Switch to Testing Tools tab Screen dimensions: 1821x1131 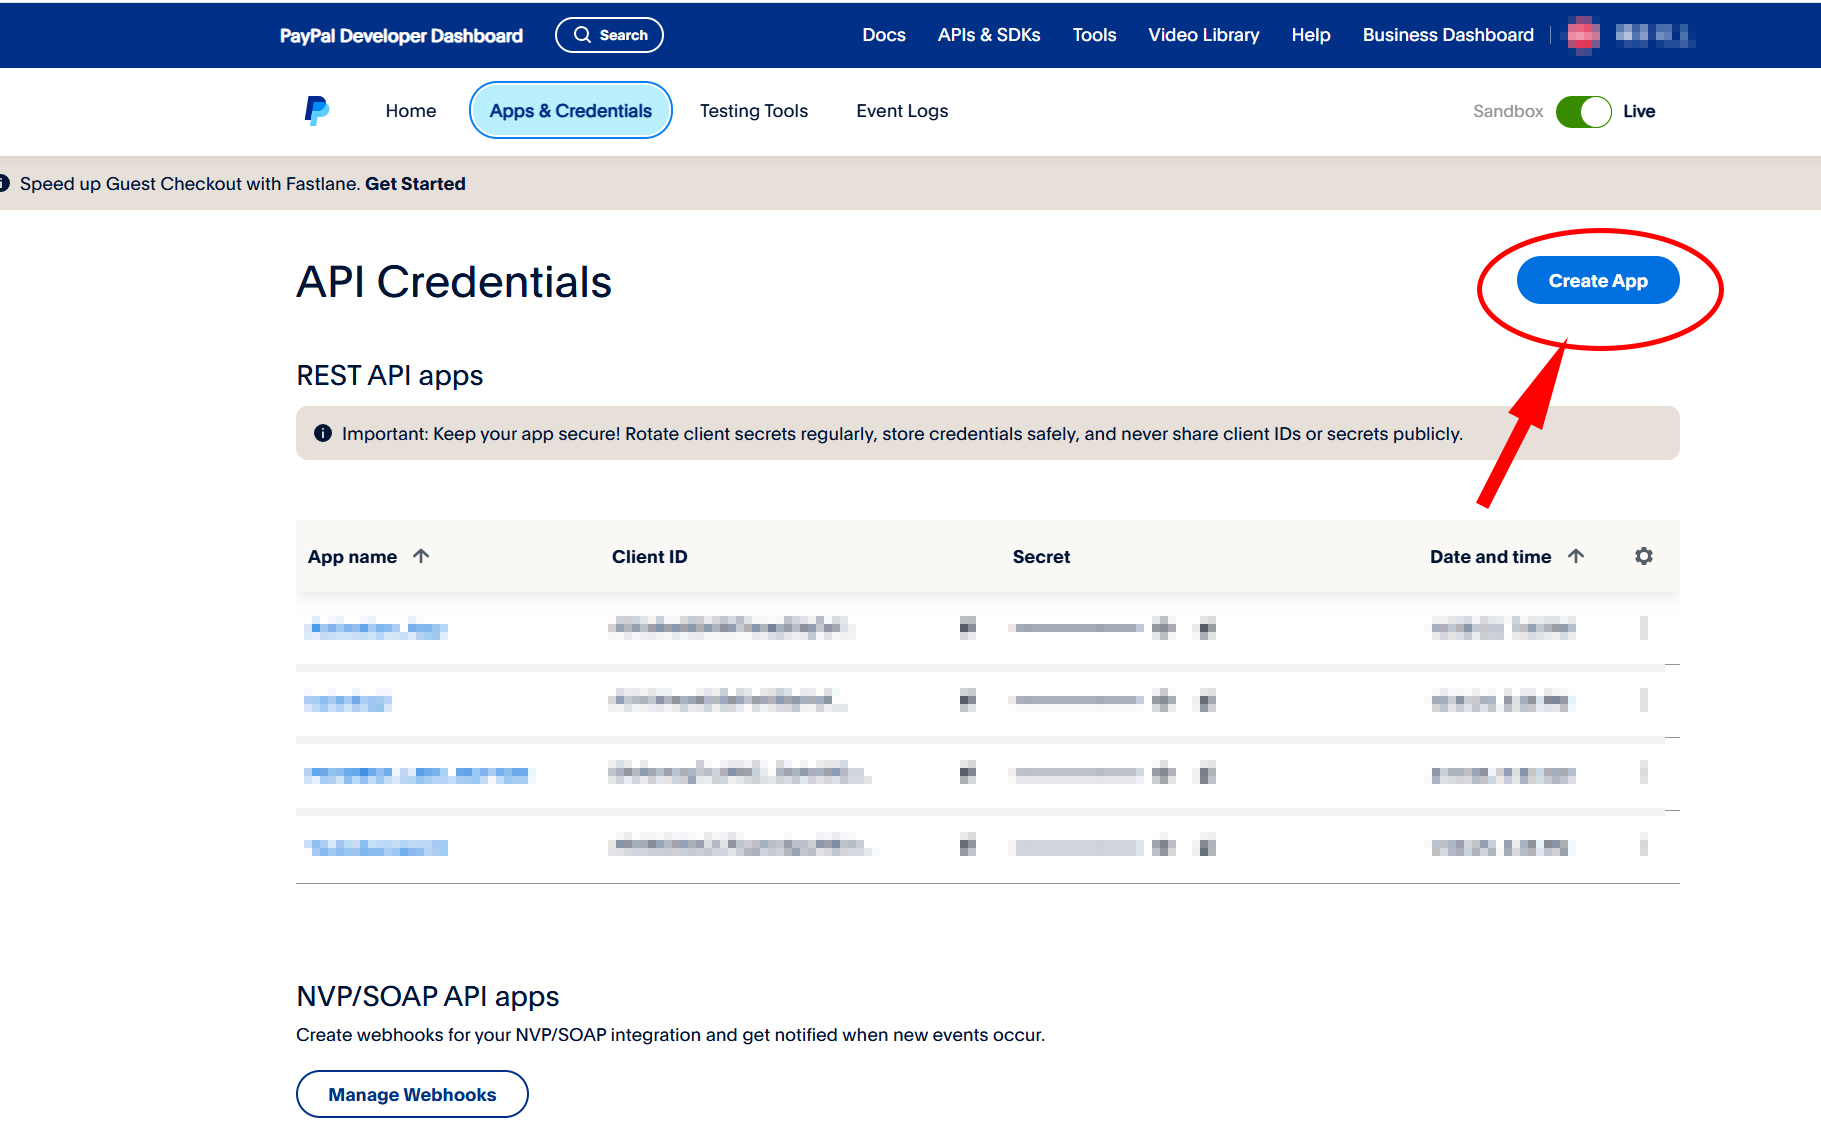pyautogui.click(x=754, y=111)
